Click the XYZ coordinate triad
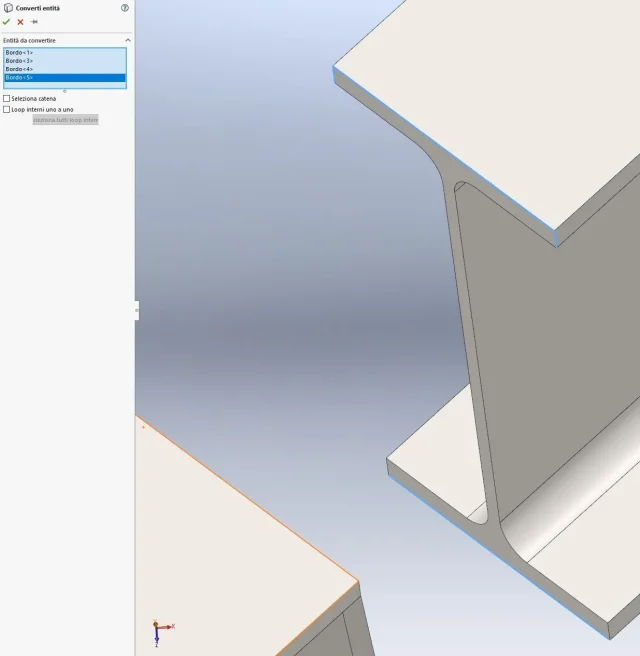640x656 pixels. [163, 633]
